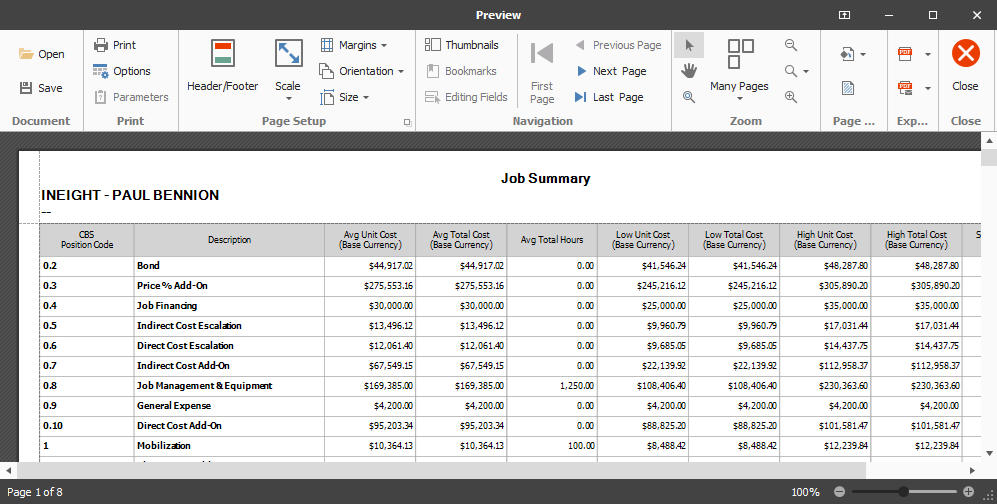Select the Hand tool

coord(688,71)
